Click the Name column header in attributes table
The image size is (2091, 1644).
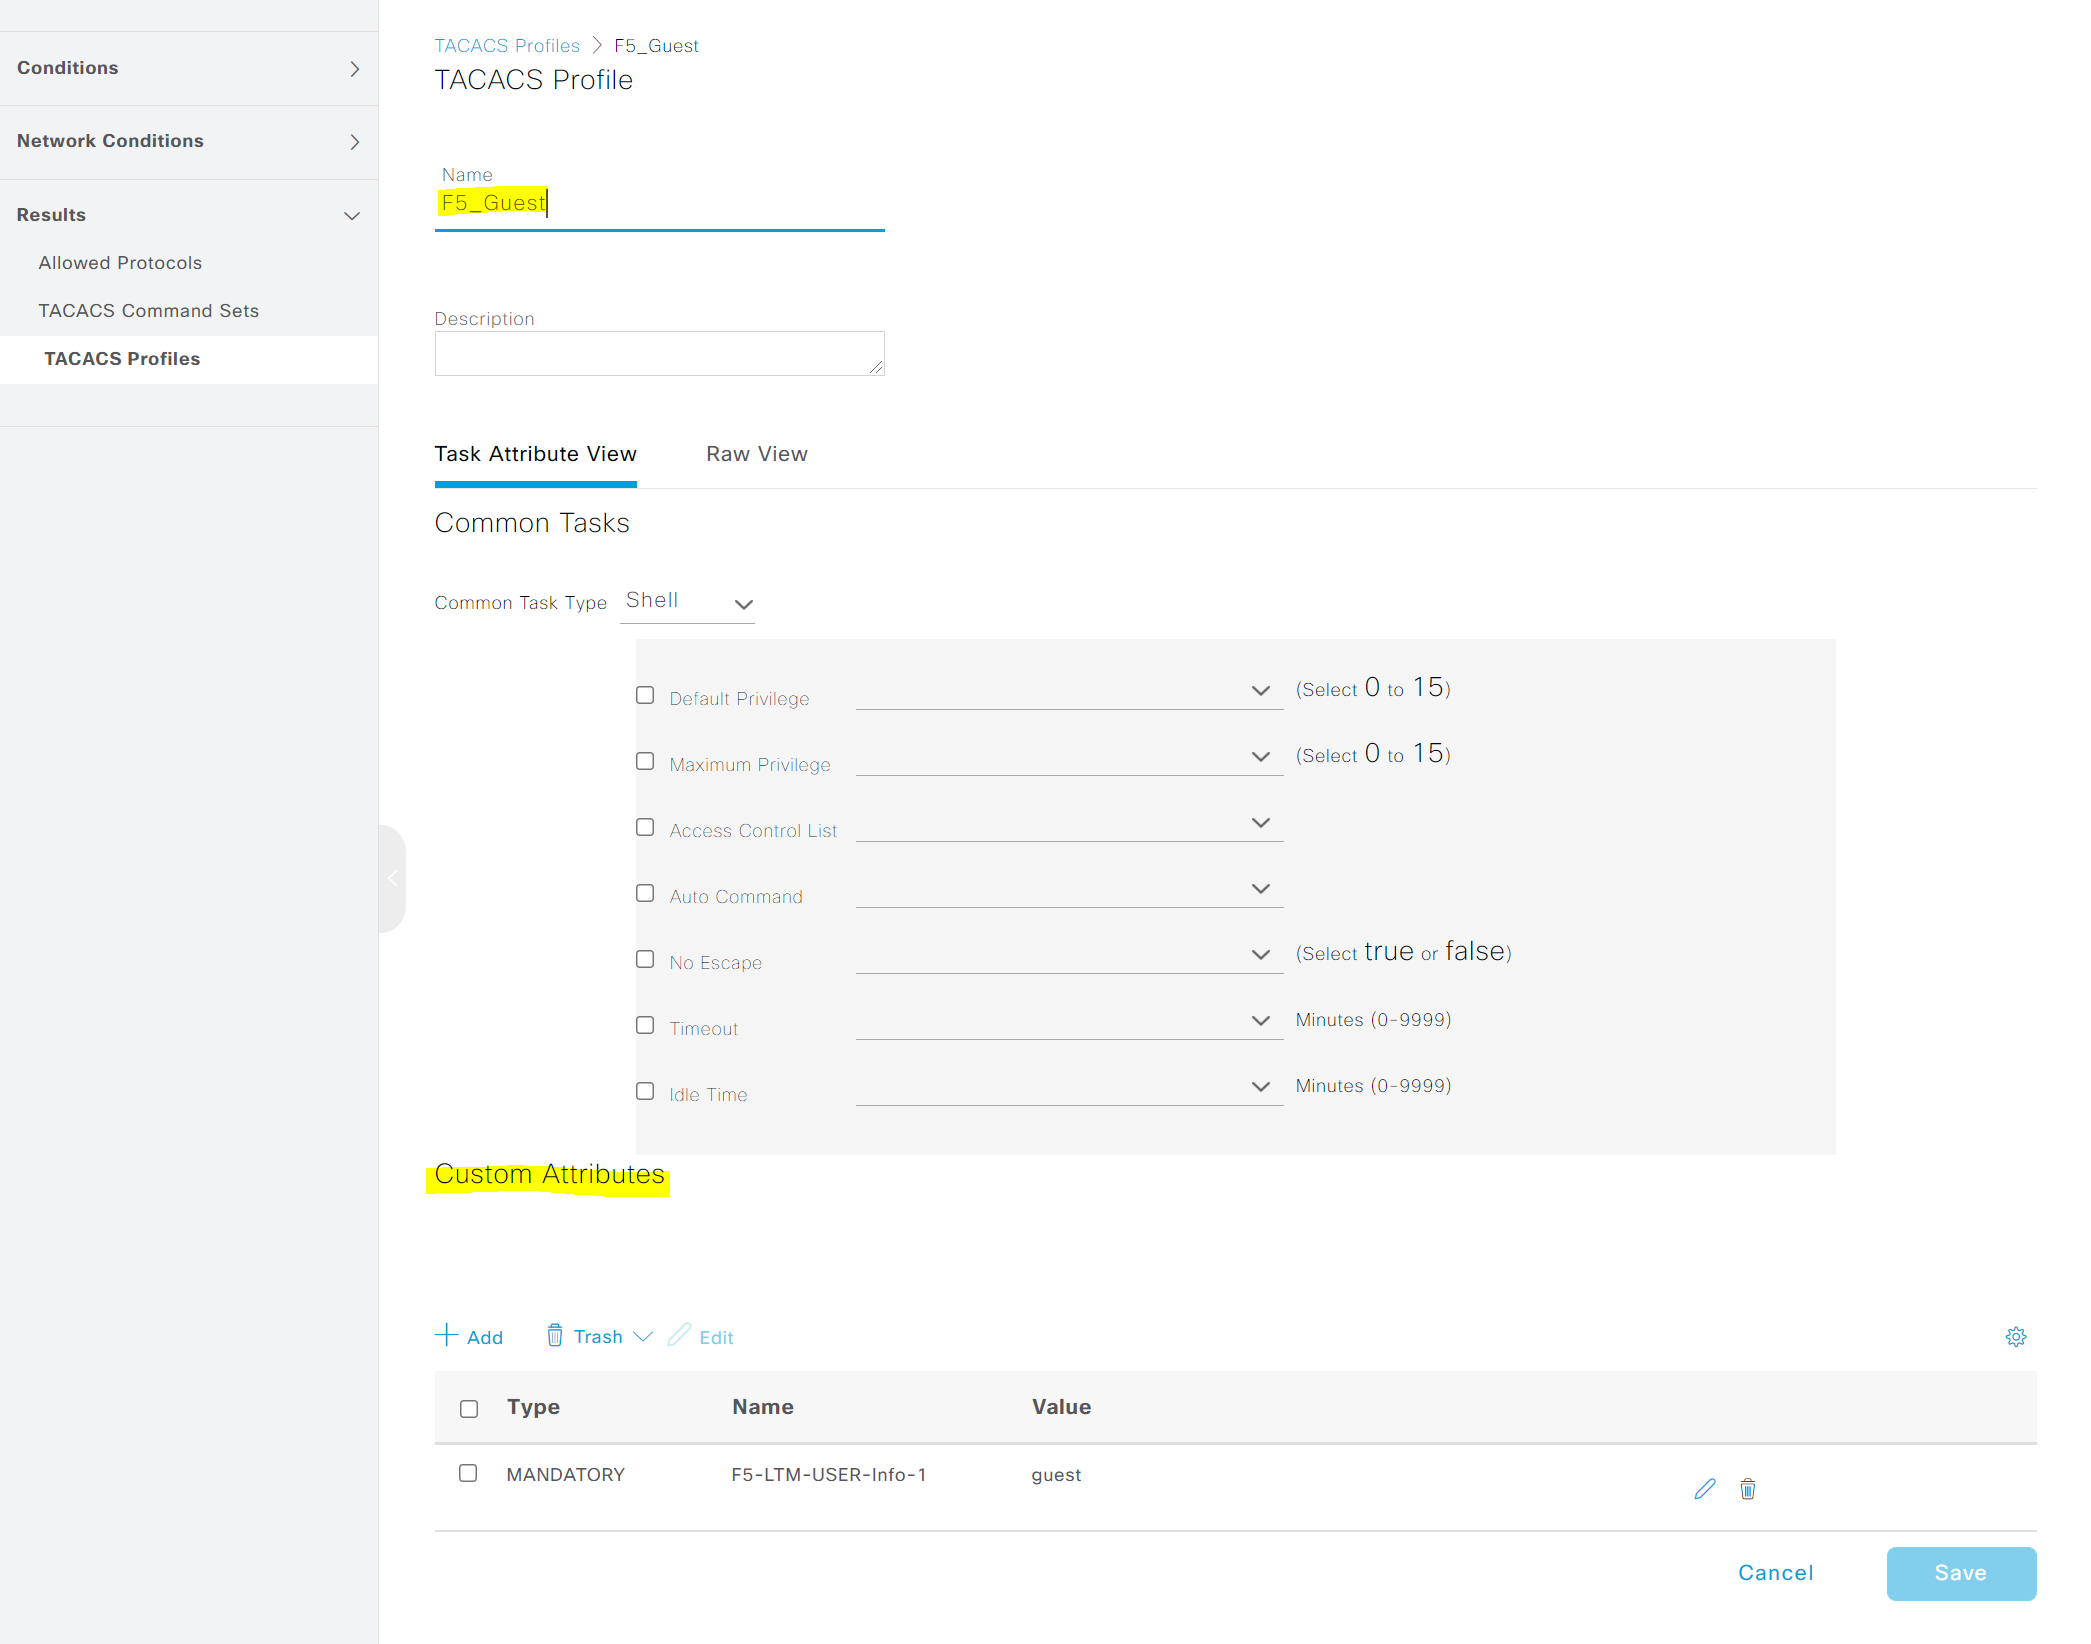763,1407
